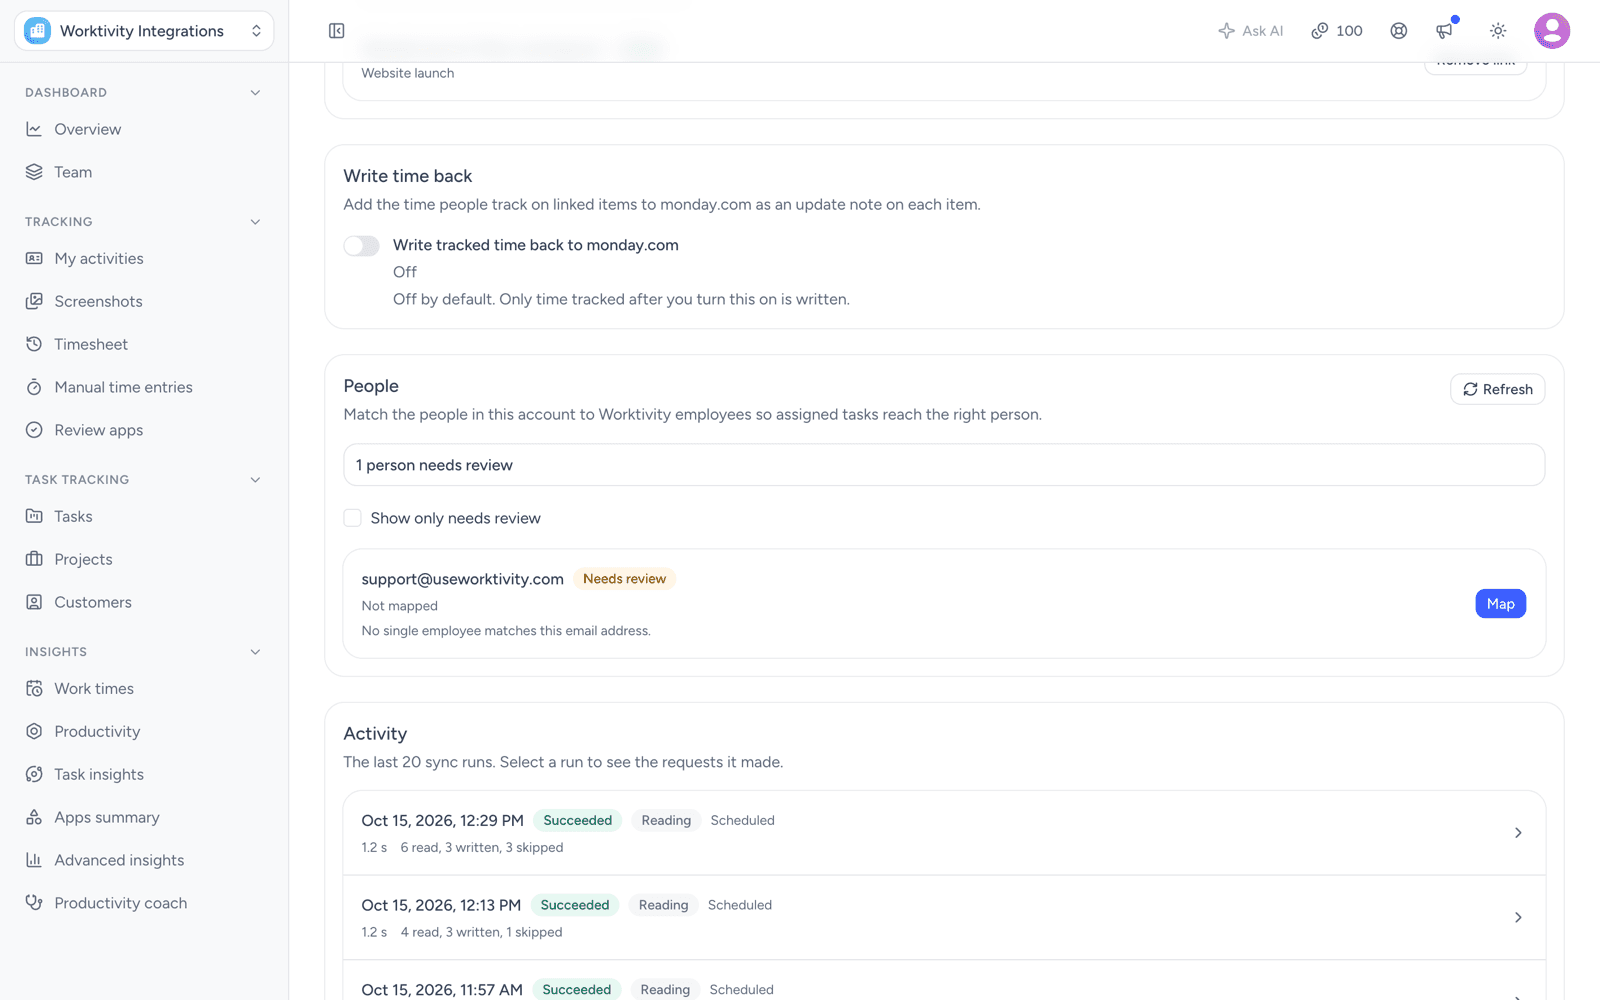This screenshot has width=1600, height=1000.
Task: Click the Screenshots icon in sidebar
Action: pyautogui.click(x=34, y=301)
